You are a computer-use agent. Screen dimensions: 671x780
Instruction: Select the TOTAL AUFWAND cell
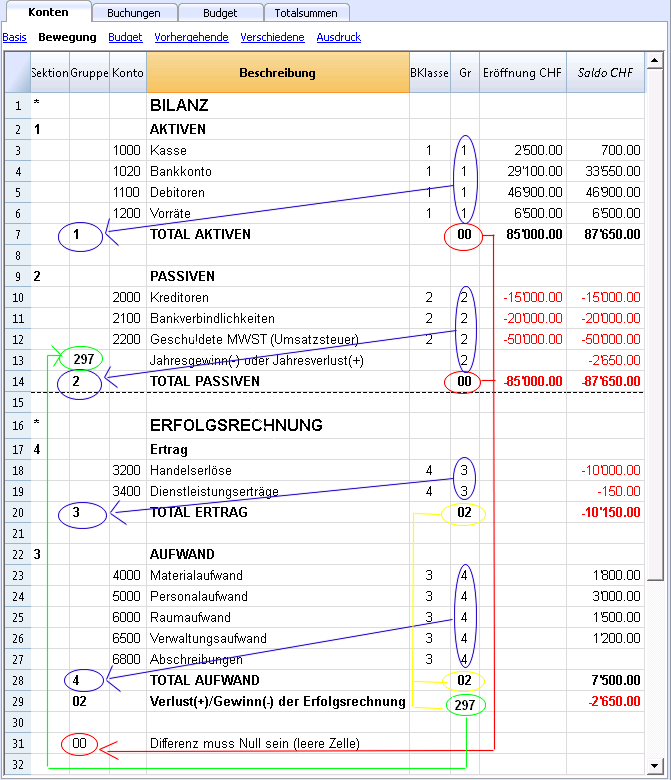click(278, 680)
